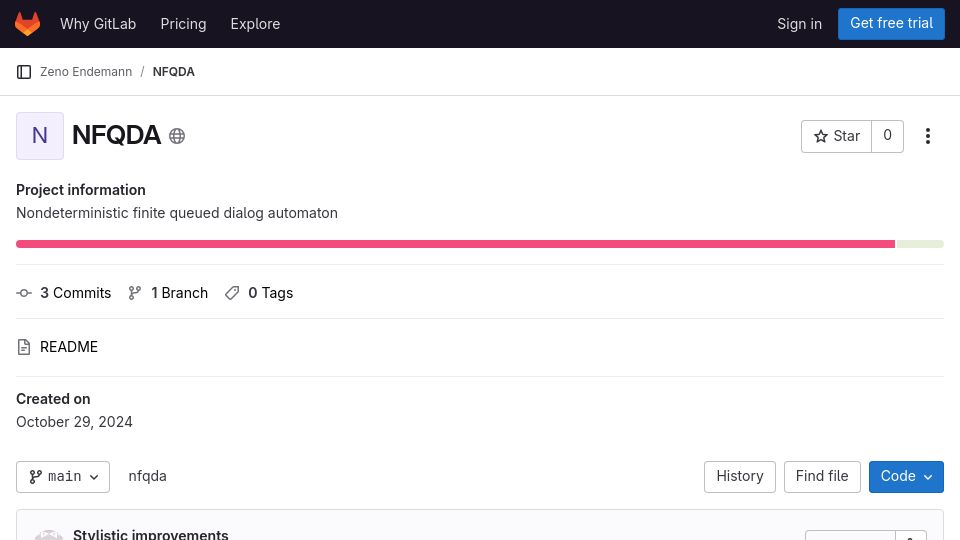Screen dimensions: 960x540
Task: Click the 'October 29, 2024' creation date
Action: pyautogui.click(x=74, y=422)
